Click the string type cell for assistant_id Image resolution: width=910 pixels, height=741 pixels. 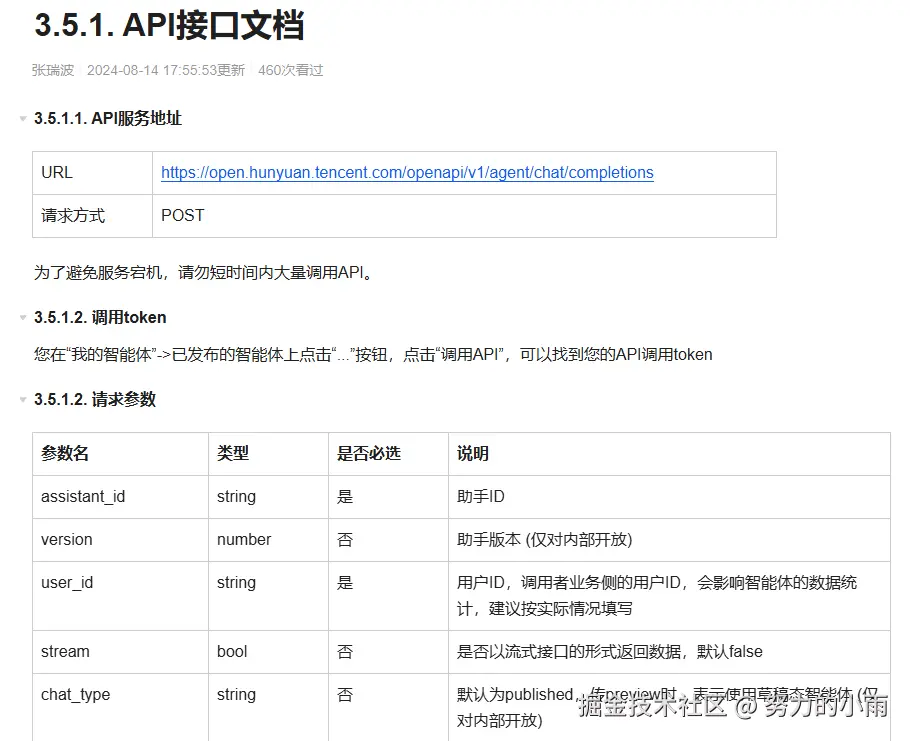click(268, 497)
